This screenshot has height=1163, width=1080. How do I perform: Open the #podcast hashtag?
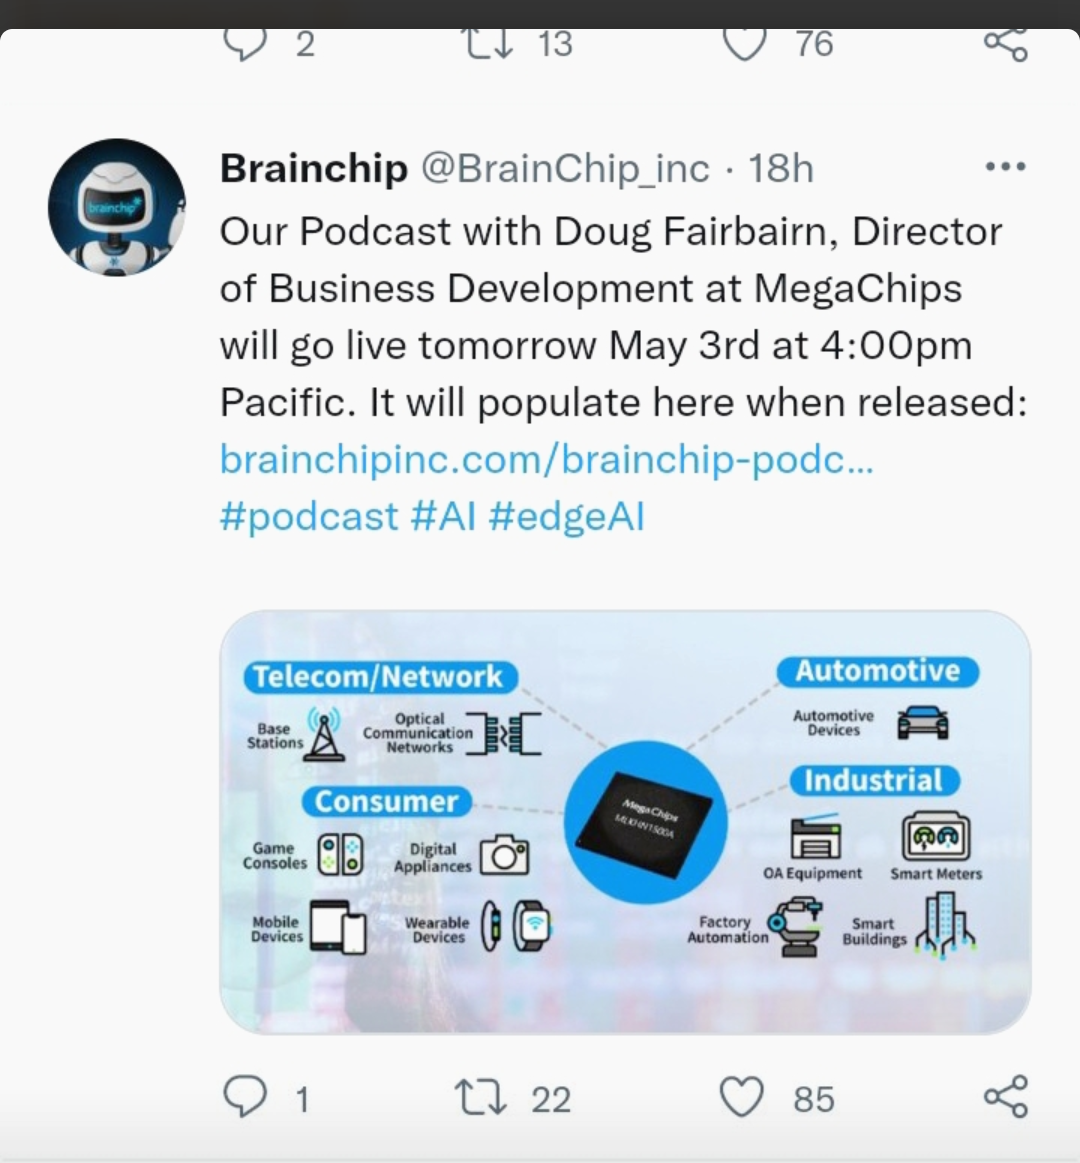point(309,516)
